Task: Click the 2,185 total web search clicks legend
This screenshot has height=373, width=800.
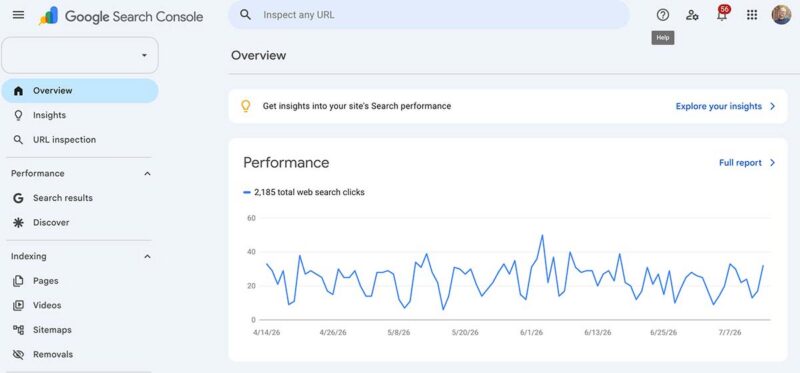Action: coord(304,192)
